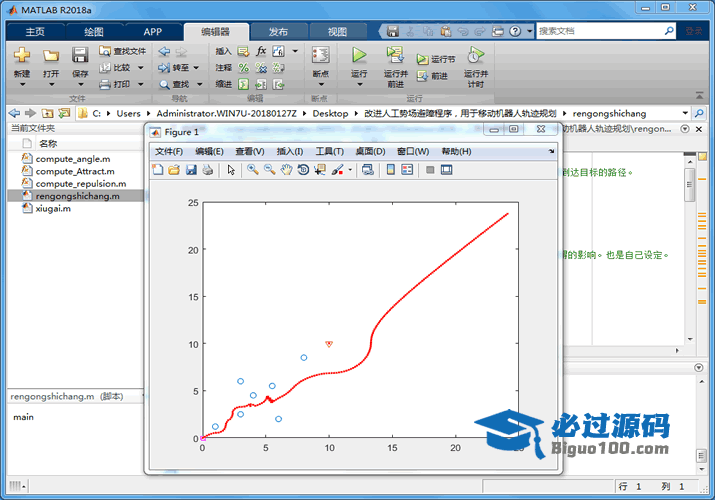Image resolution: width=715 pixels, height=500 pixels.
Task: Click the Advance (前进) button
Action: click(x=432, y=76)
